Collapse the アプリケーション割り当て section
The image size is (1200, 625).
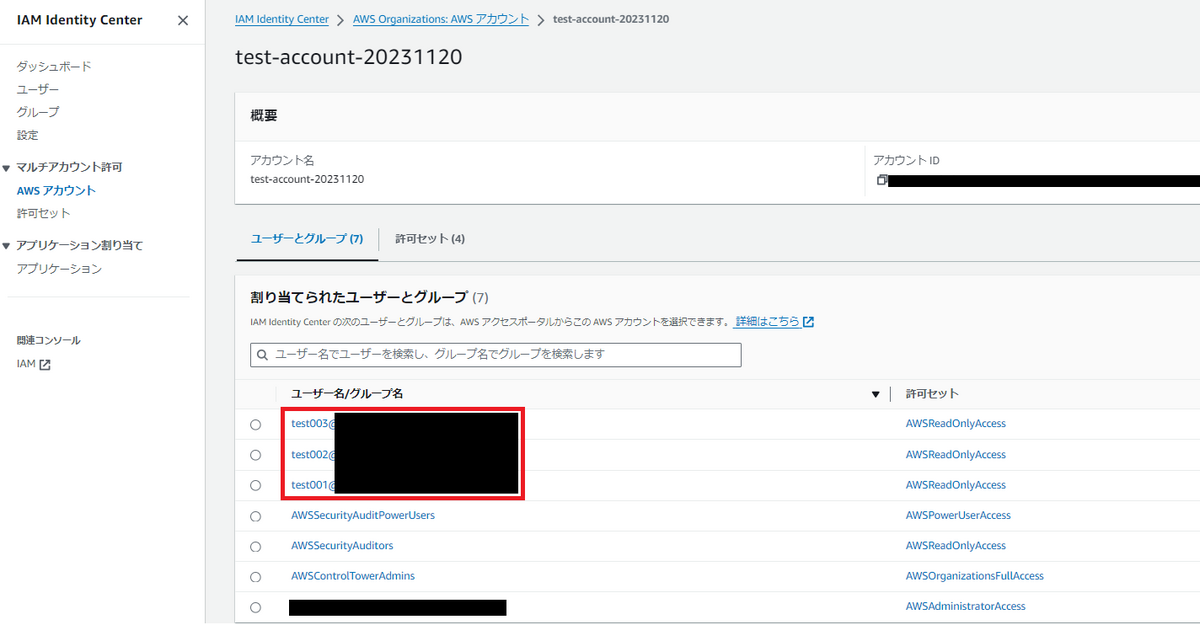[x=7, y=246]
